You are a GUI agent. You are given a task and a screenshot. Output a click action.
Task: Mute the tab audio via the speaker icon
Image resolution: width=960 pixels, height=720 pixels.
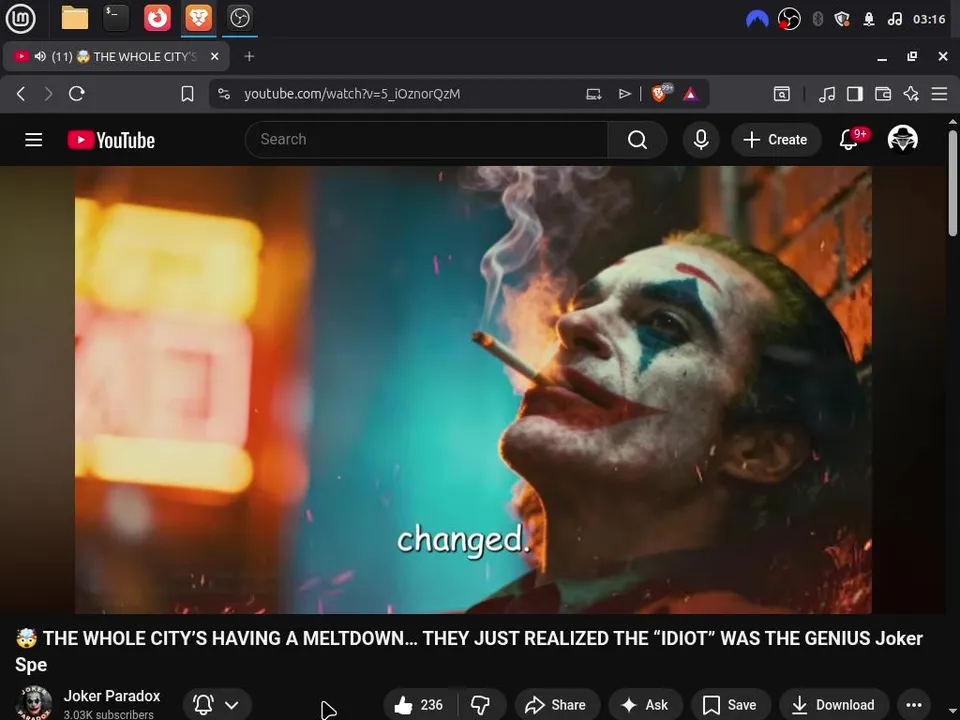(x=40, y=56)
